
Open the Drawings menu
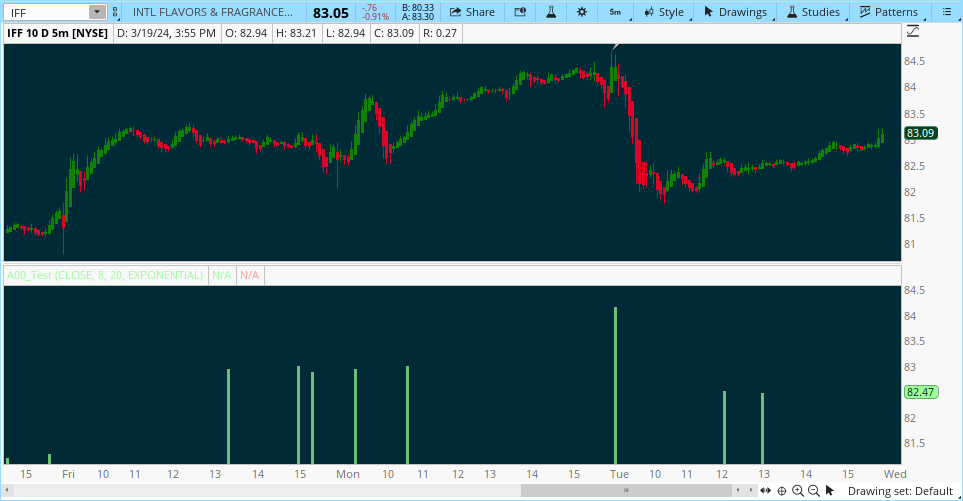pos(736,12)
